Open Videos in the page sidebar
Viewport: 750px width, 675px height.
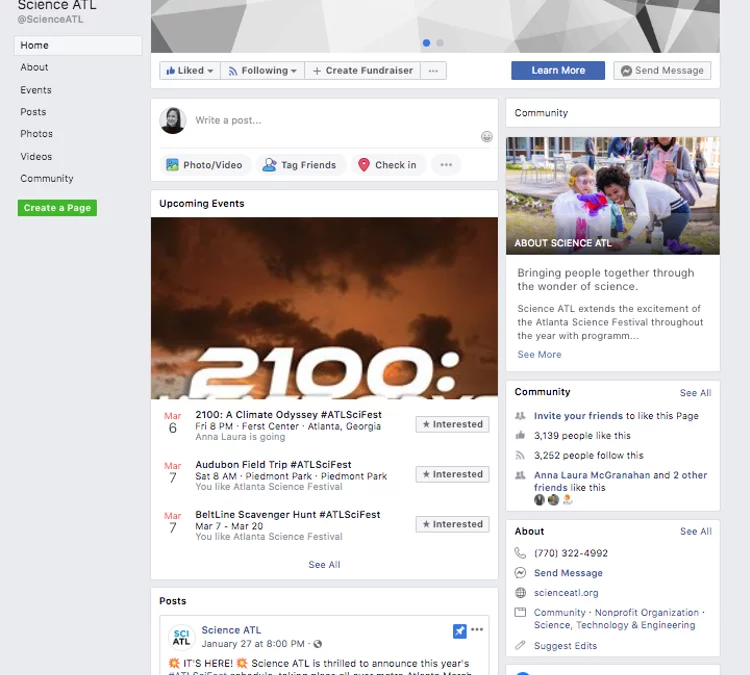tap(36, 156)
